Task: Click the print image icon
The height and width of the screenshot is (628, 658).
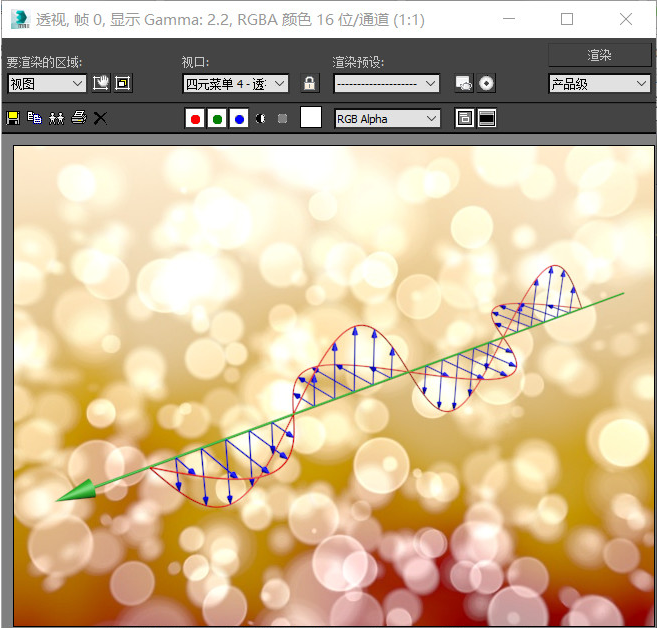Action: click(78, 118)
